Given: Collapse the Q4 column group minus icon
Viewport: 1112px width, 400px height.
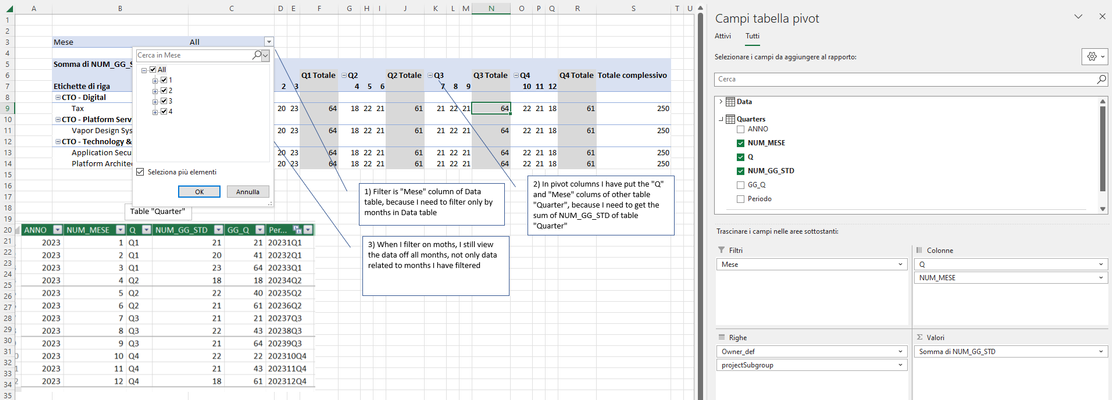Looking at the screenshot, I should click(516, 75).
